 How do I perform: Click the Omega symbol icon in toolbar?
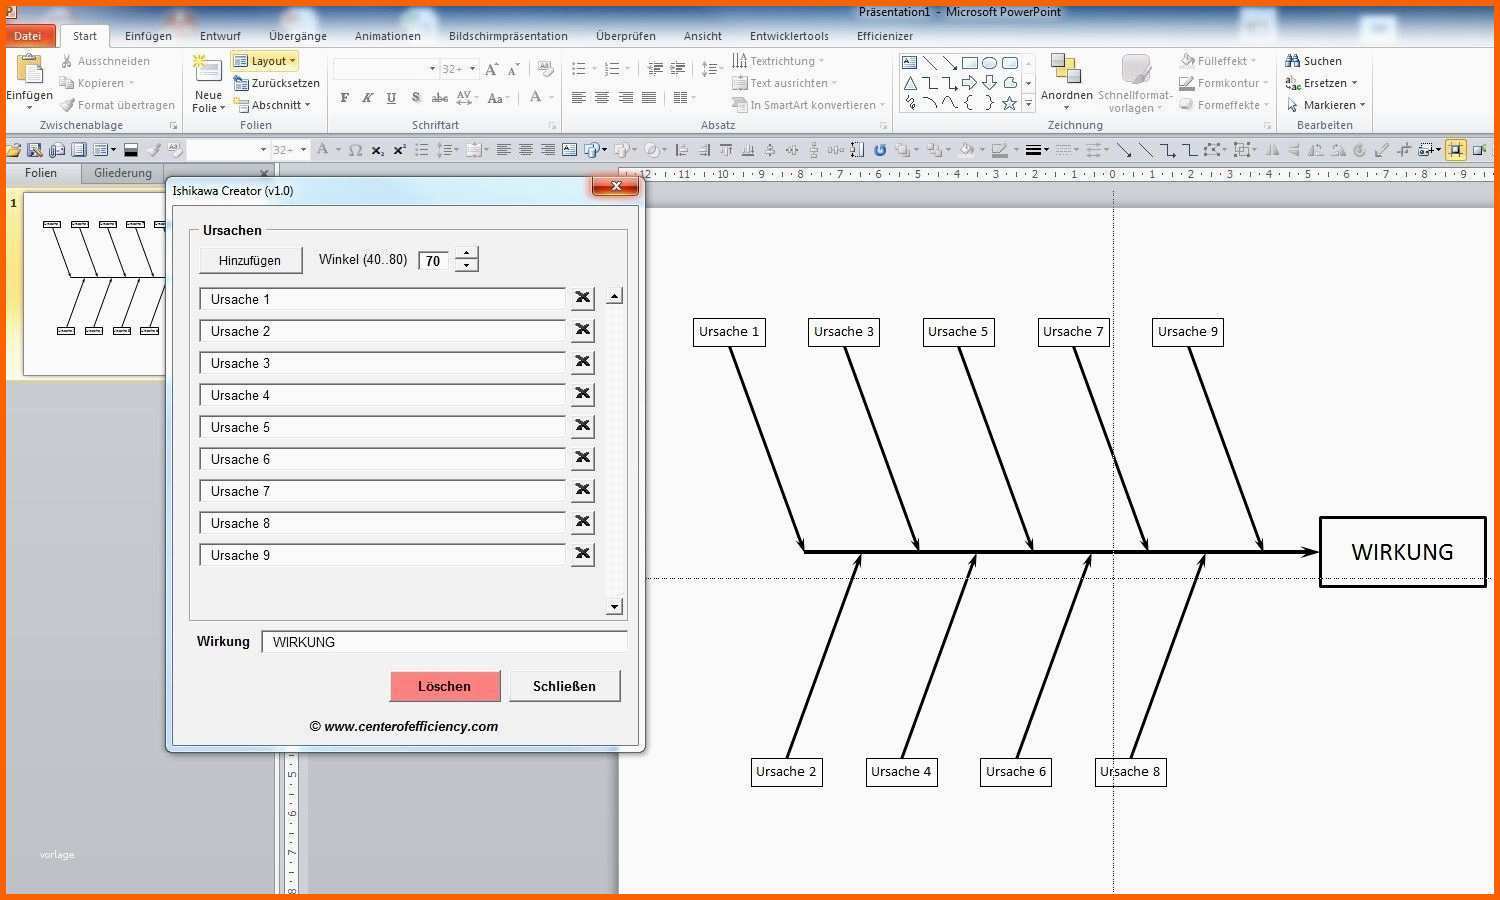pyautogui.click(x=355, y=150)
